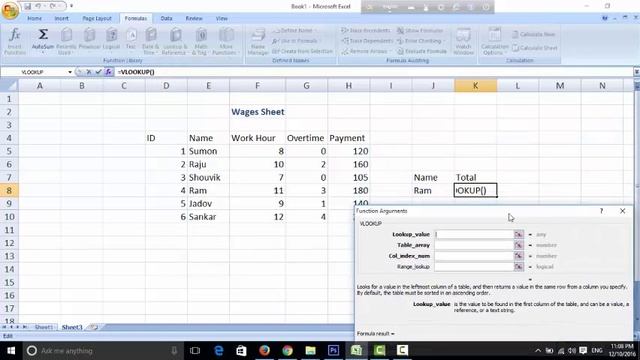Click Table_array range selector icon
The height and width of the screenshot is (360, 640).
coord(518,245)
